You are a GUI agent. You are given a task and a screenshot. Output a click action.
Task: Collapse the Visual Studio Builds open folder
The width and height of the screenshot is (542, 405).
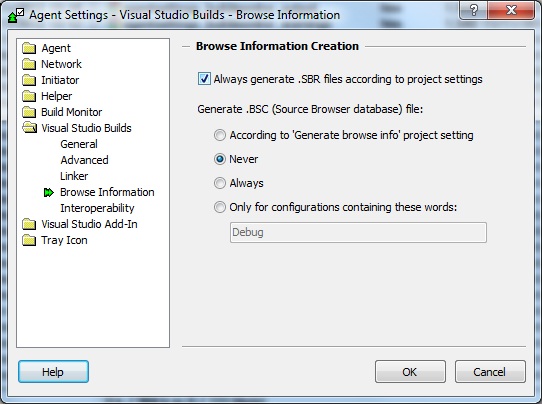tap(29, 128)
